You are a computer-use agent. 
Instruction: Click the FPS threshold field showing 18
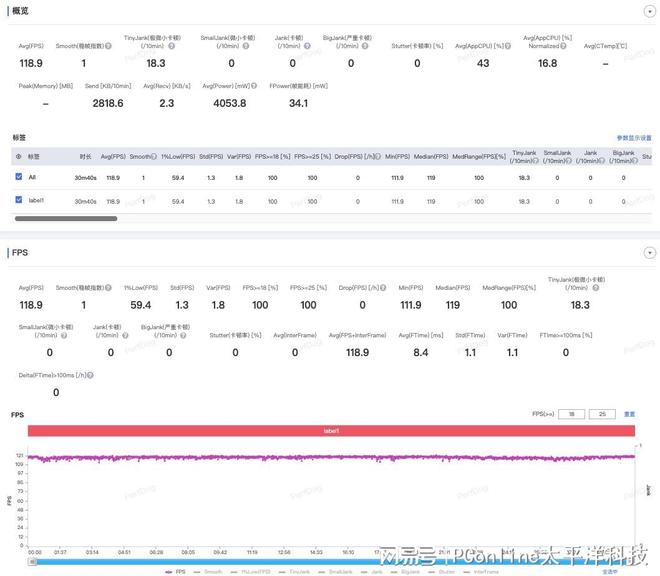click(572, 414)
